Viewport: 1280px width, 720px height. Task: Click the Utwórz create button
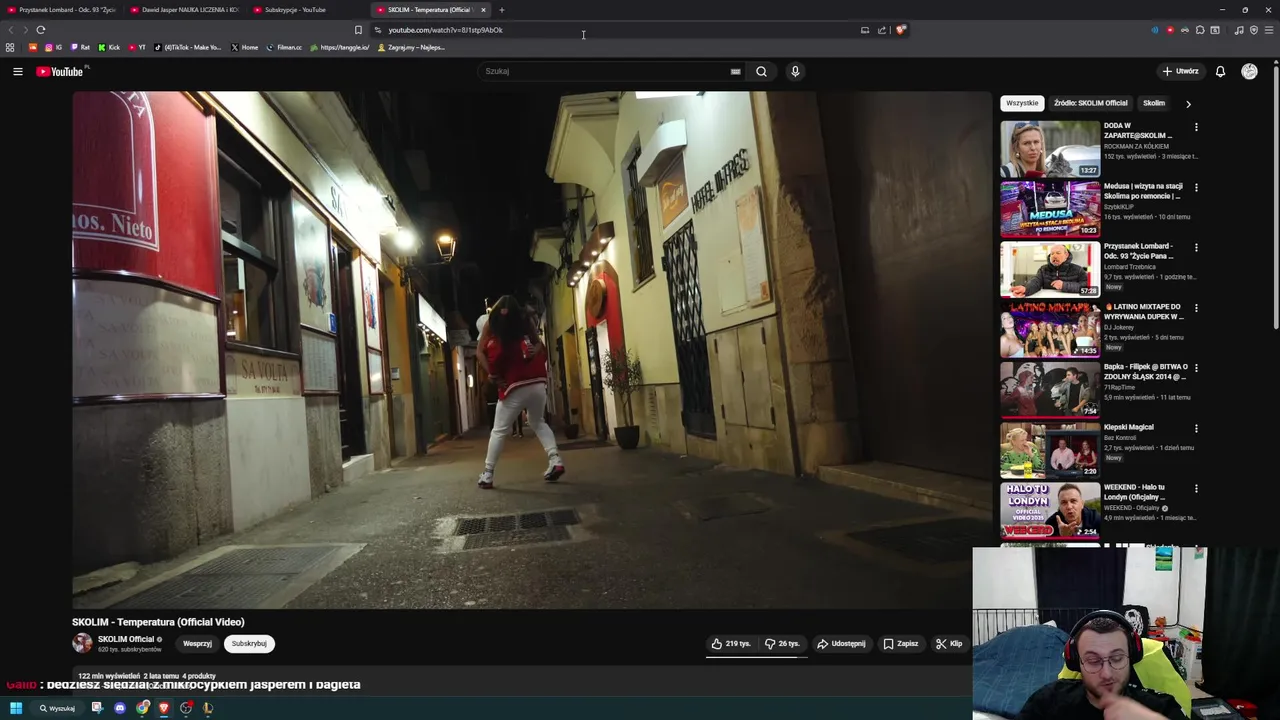pos(1180,71)
